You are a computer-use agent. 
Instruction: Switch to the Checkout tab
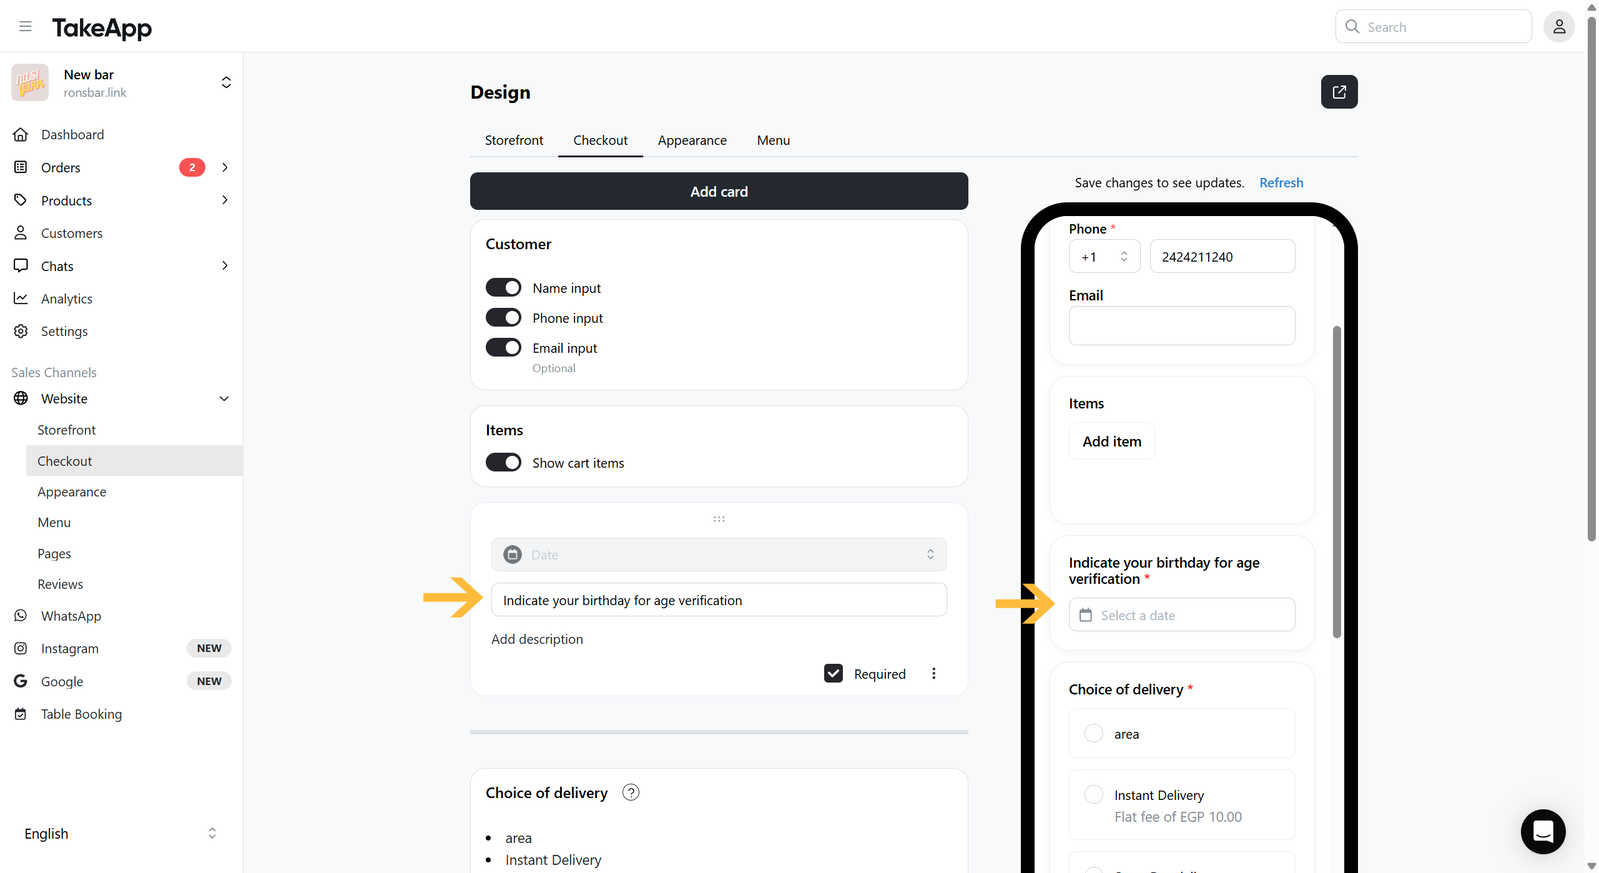click(x=600, y=140)
